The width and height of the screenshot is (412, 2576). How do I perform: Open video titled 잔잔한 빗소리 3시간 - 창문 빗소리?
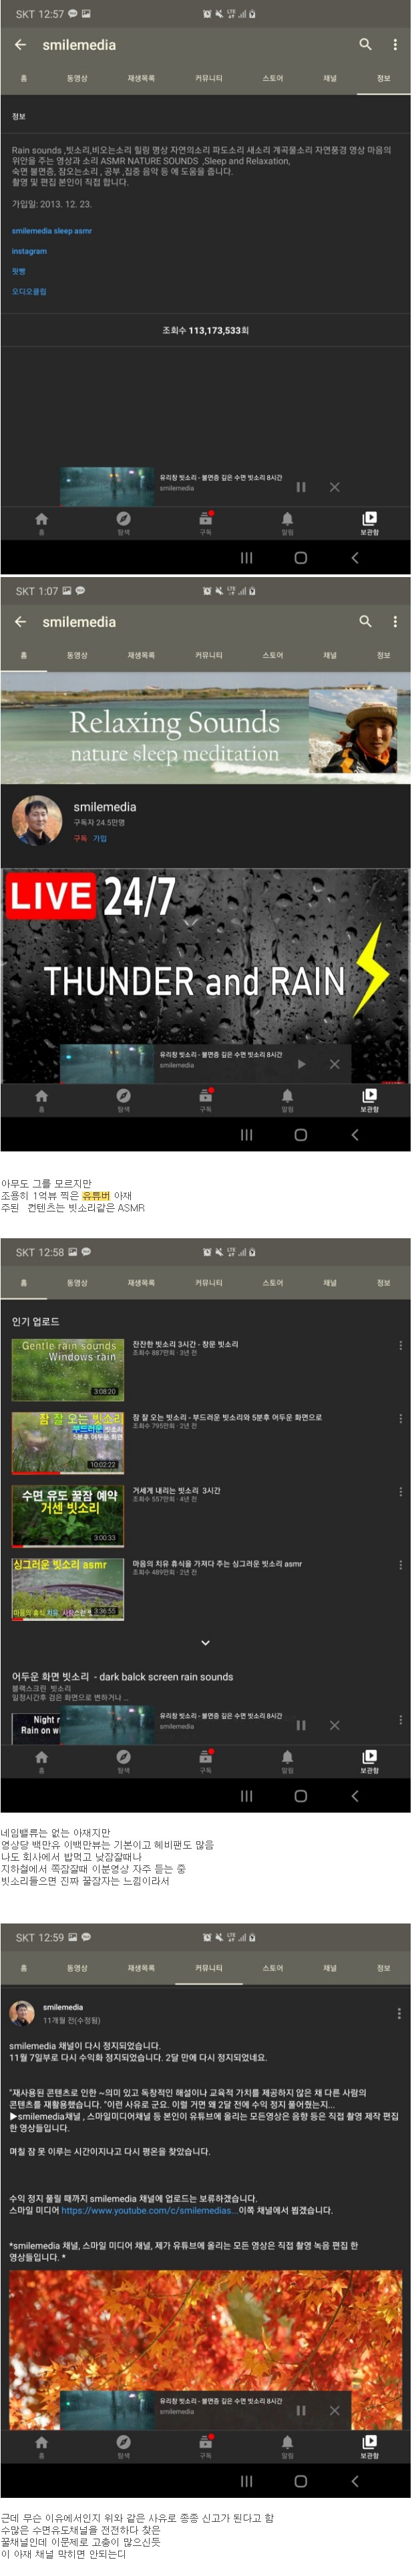[185, 1344]
